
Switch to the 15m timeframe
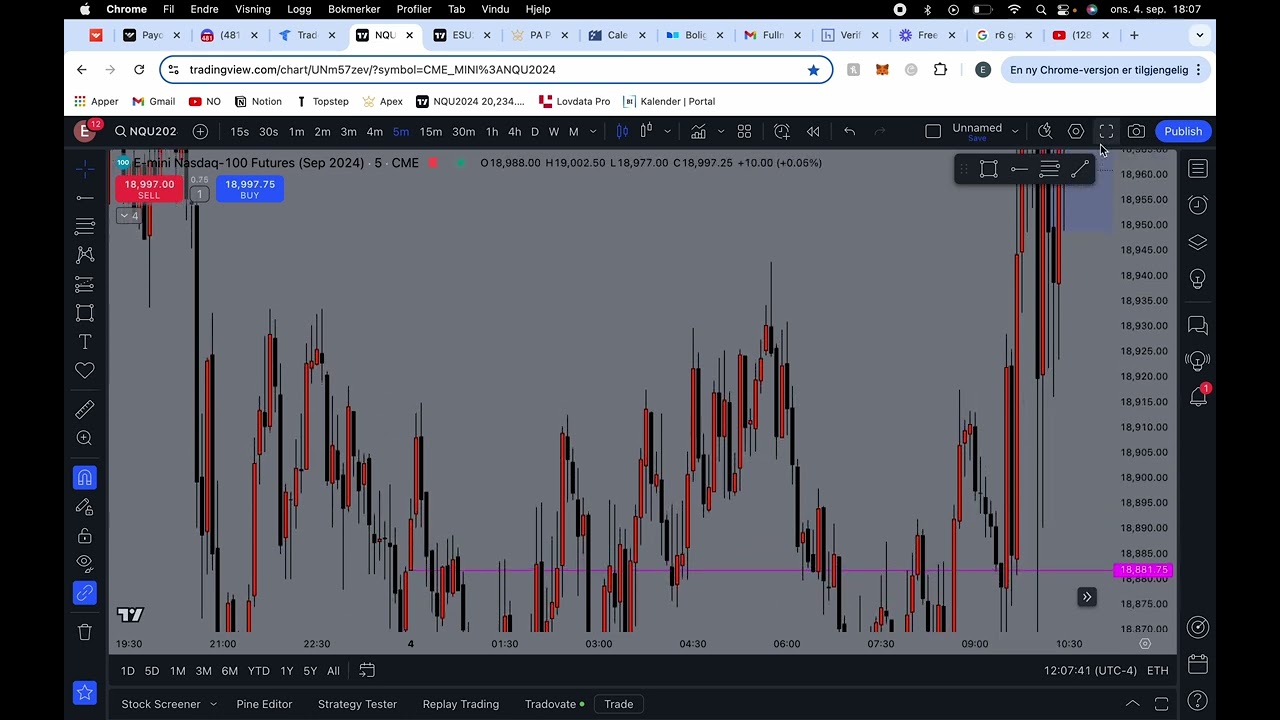tap(431, 132)
